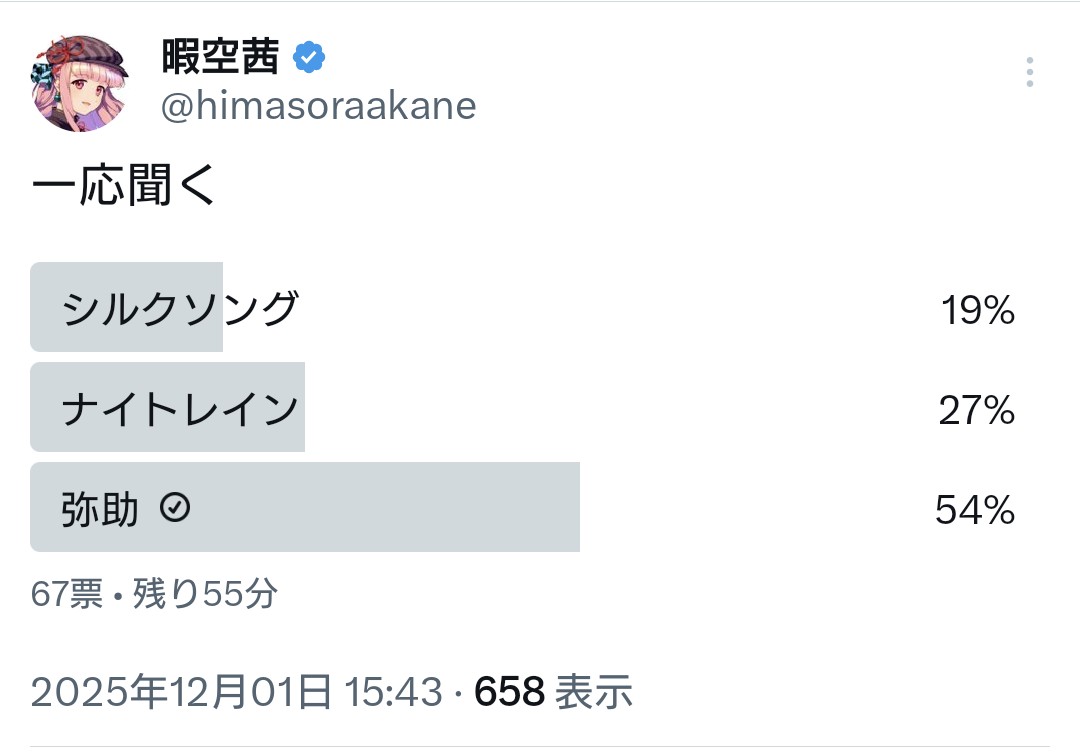Select the 弥助 poll option label
Image resolution: width=1080 pixels, height=755 pixels.
point(99,510)
